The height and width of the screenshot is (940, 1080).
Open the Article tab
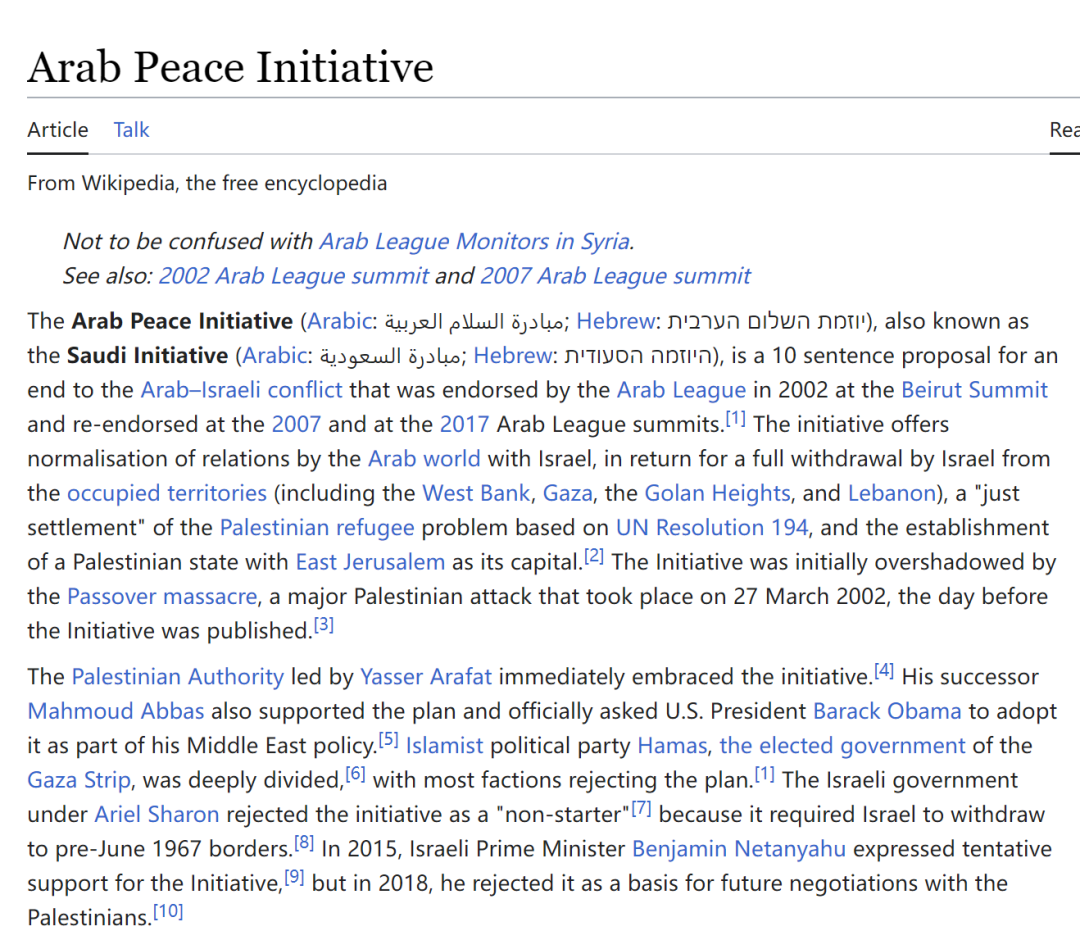click(58, 129)
